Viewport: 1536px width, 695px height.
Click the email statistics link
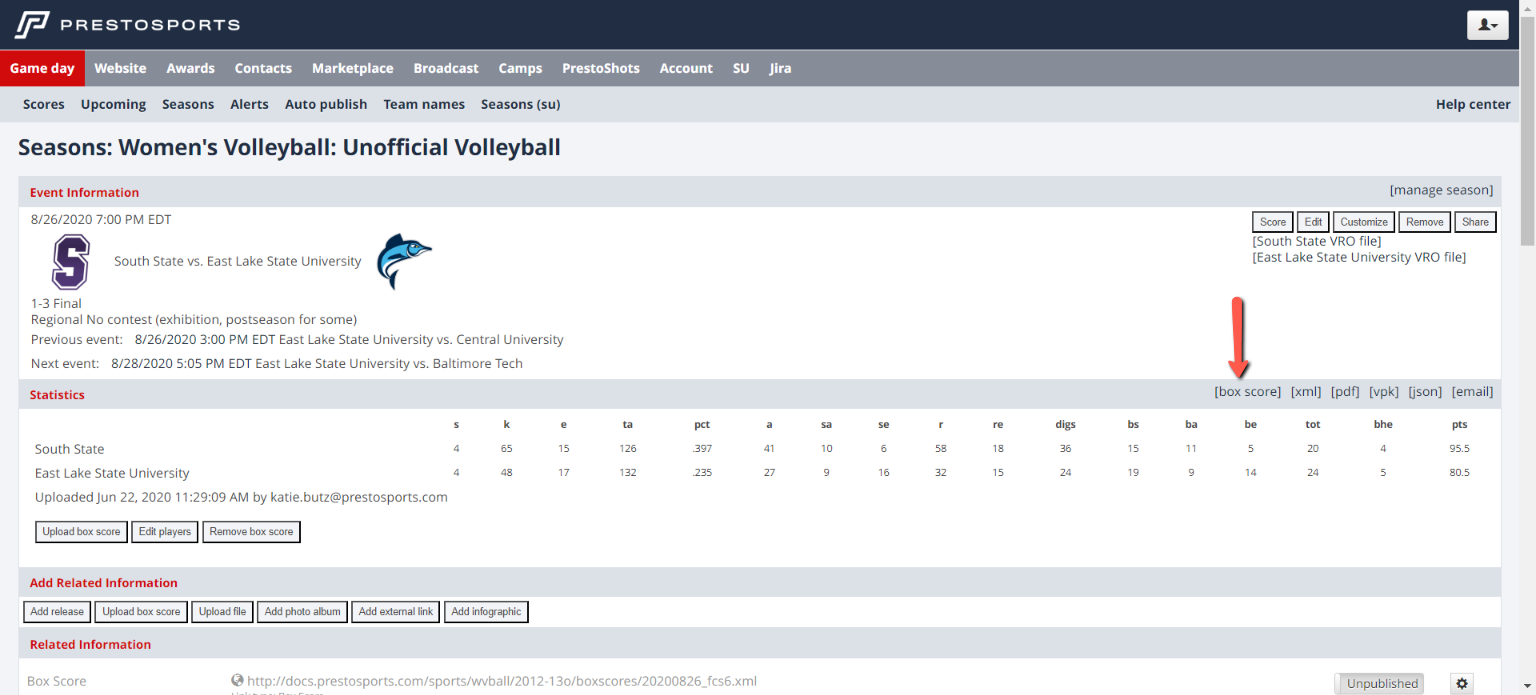pos(1472,392)
